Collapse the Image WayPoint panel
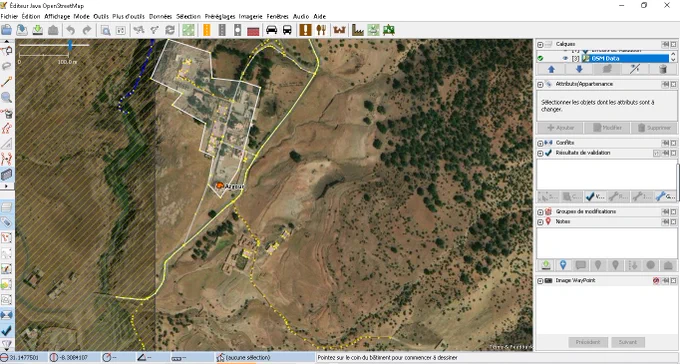Viewport: 680px width, 364px height. pos(540,281)
